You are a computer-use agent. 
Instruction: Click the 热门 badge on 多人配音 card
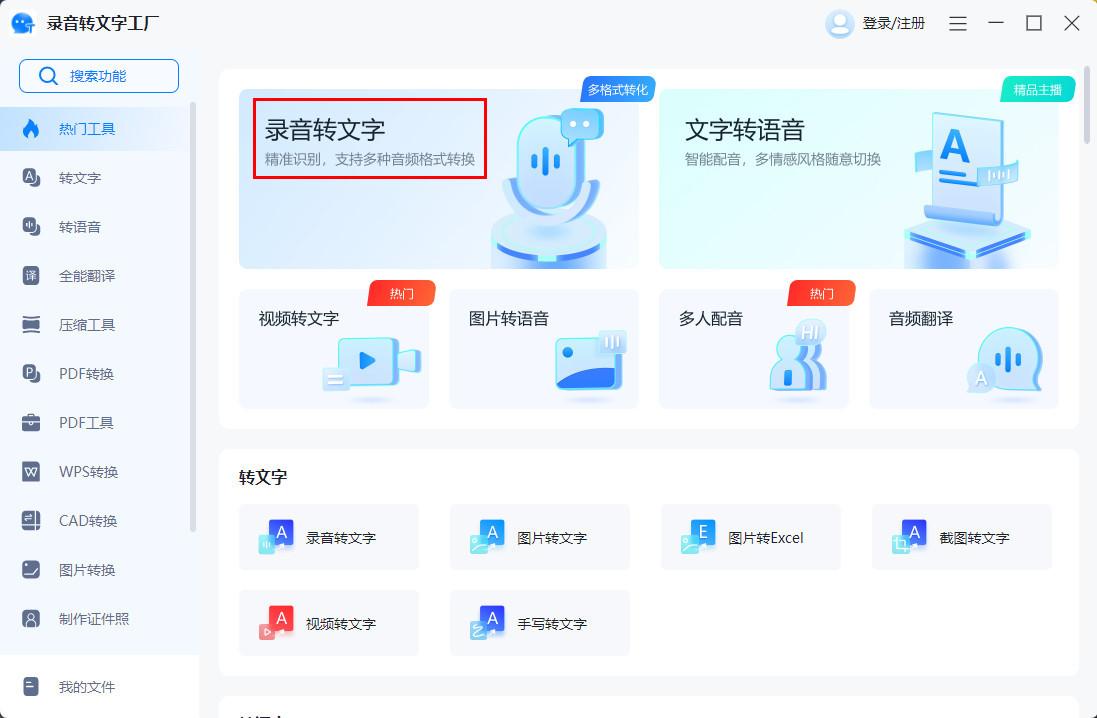[x=821, y=293]
